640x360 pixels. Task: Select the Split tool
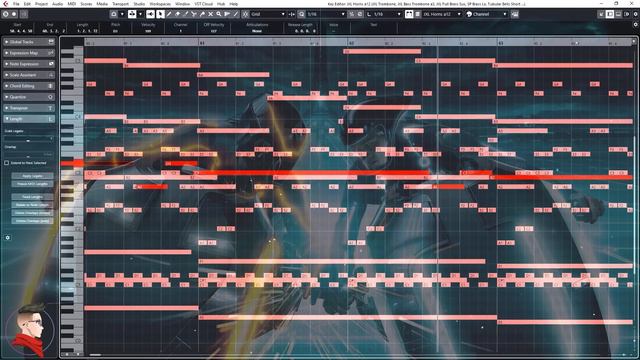(x=193, y=14)
